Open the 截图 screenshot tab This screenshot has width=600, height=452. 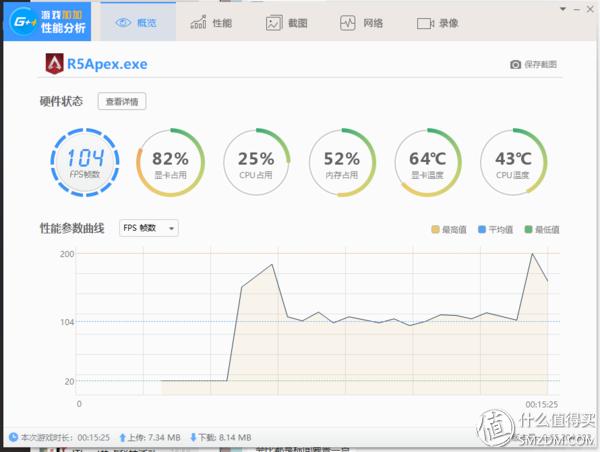click(287, 23)
